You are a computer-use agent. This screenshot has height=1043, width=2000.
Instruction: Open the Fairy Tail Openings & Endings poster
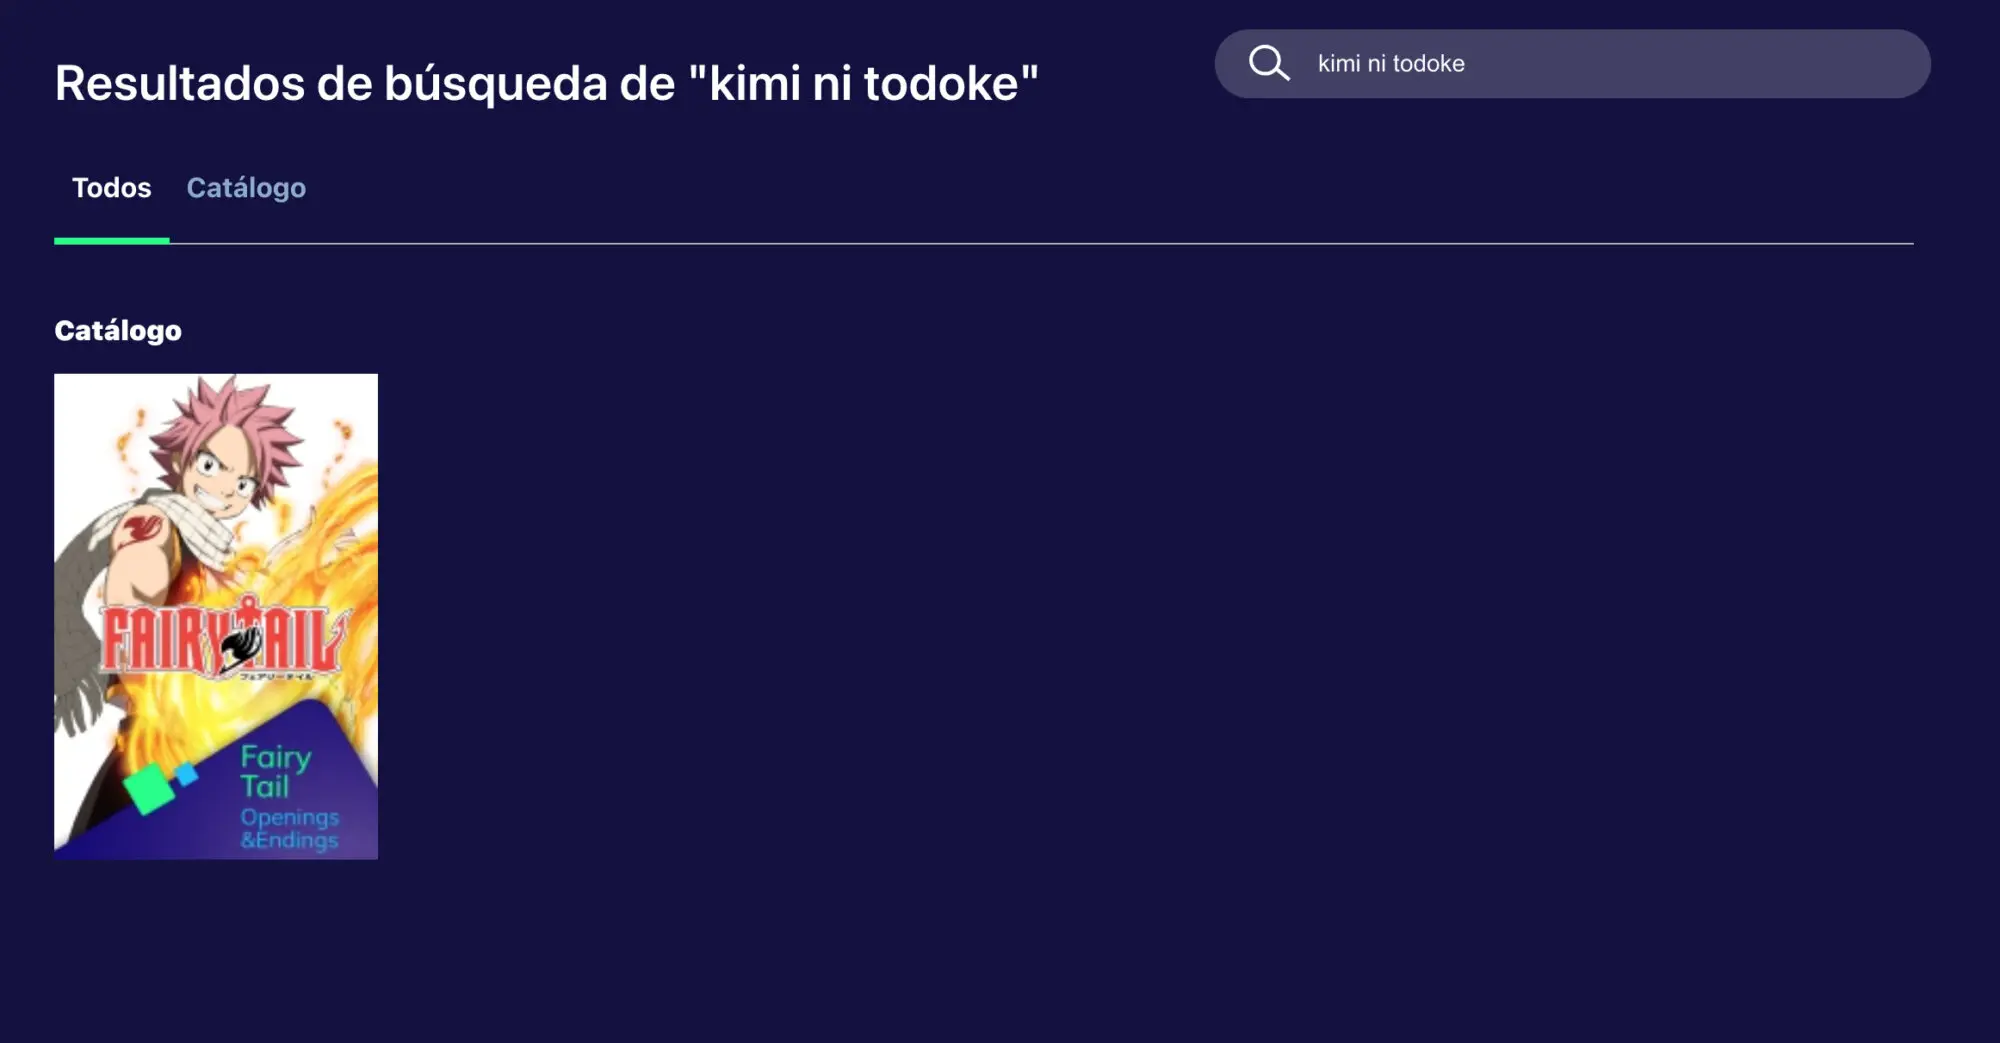click(x=216, y=616)
